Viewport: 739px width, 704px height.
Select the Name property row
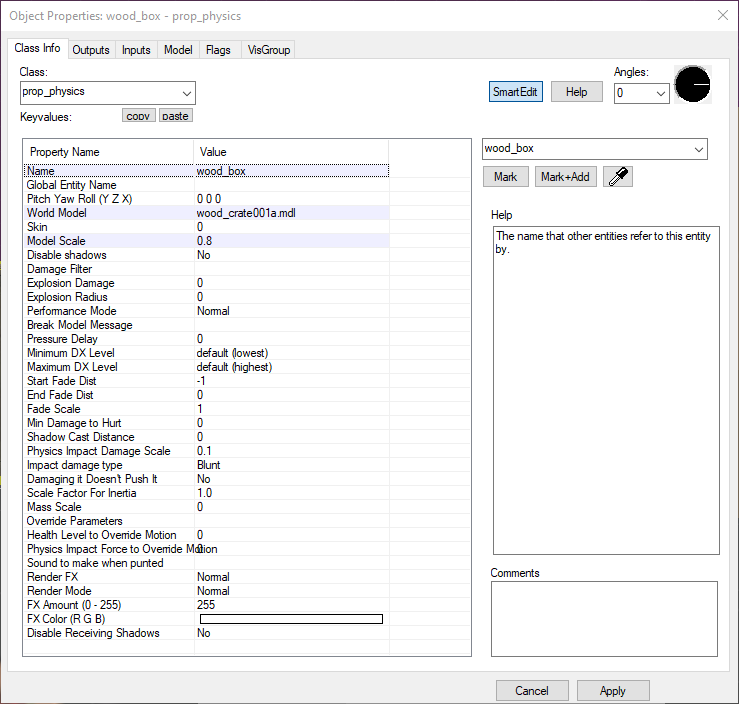pos(206,171)
